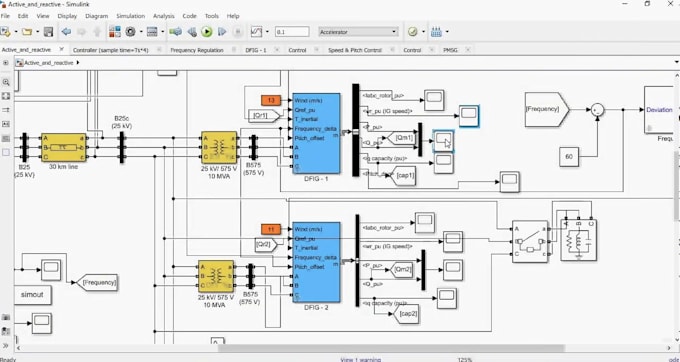Click the Step Forward icon
The width and height of the screenshot is (680, 362).
click(222, 32)
